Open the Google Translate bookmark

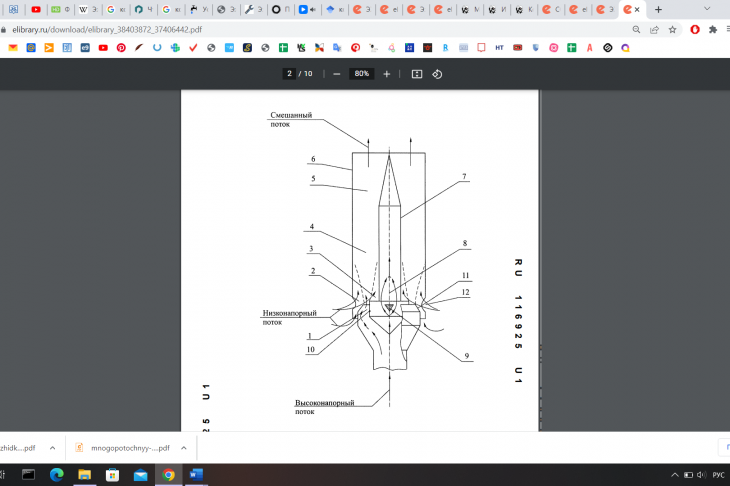click(337, 47)
